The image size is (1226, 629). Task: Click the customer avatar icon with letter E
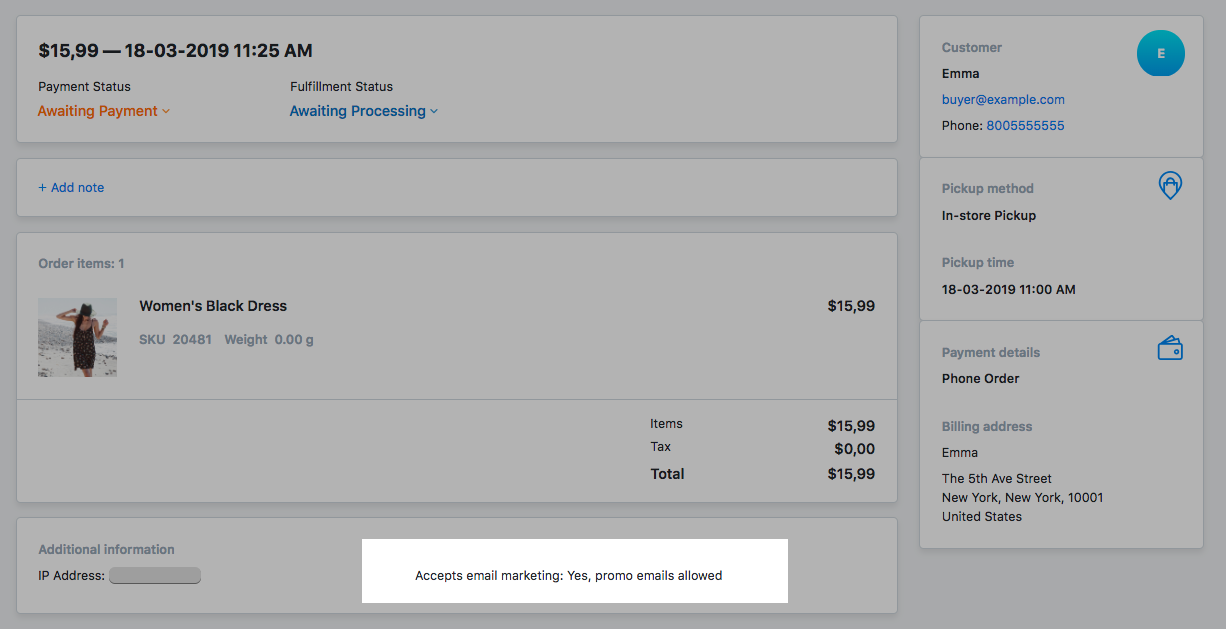click(x=1161, y=53)
